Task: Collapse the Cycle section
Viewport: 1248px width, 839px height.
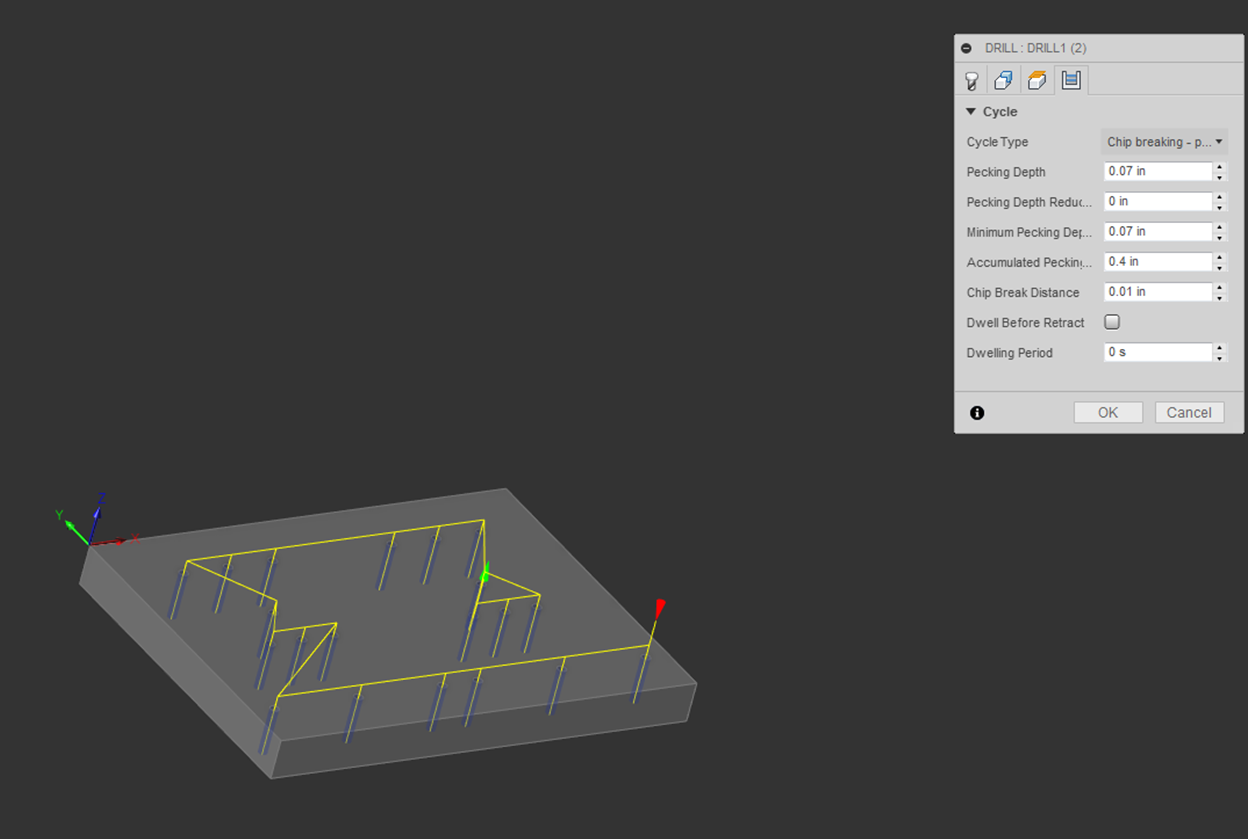Action: (971, 112)
